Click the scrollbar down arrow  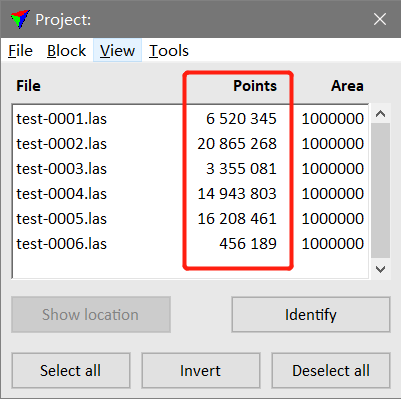[380, 269]
